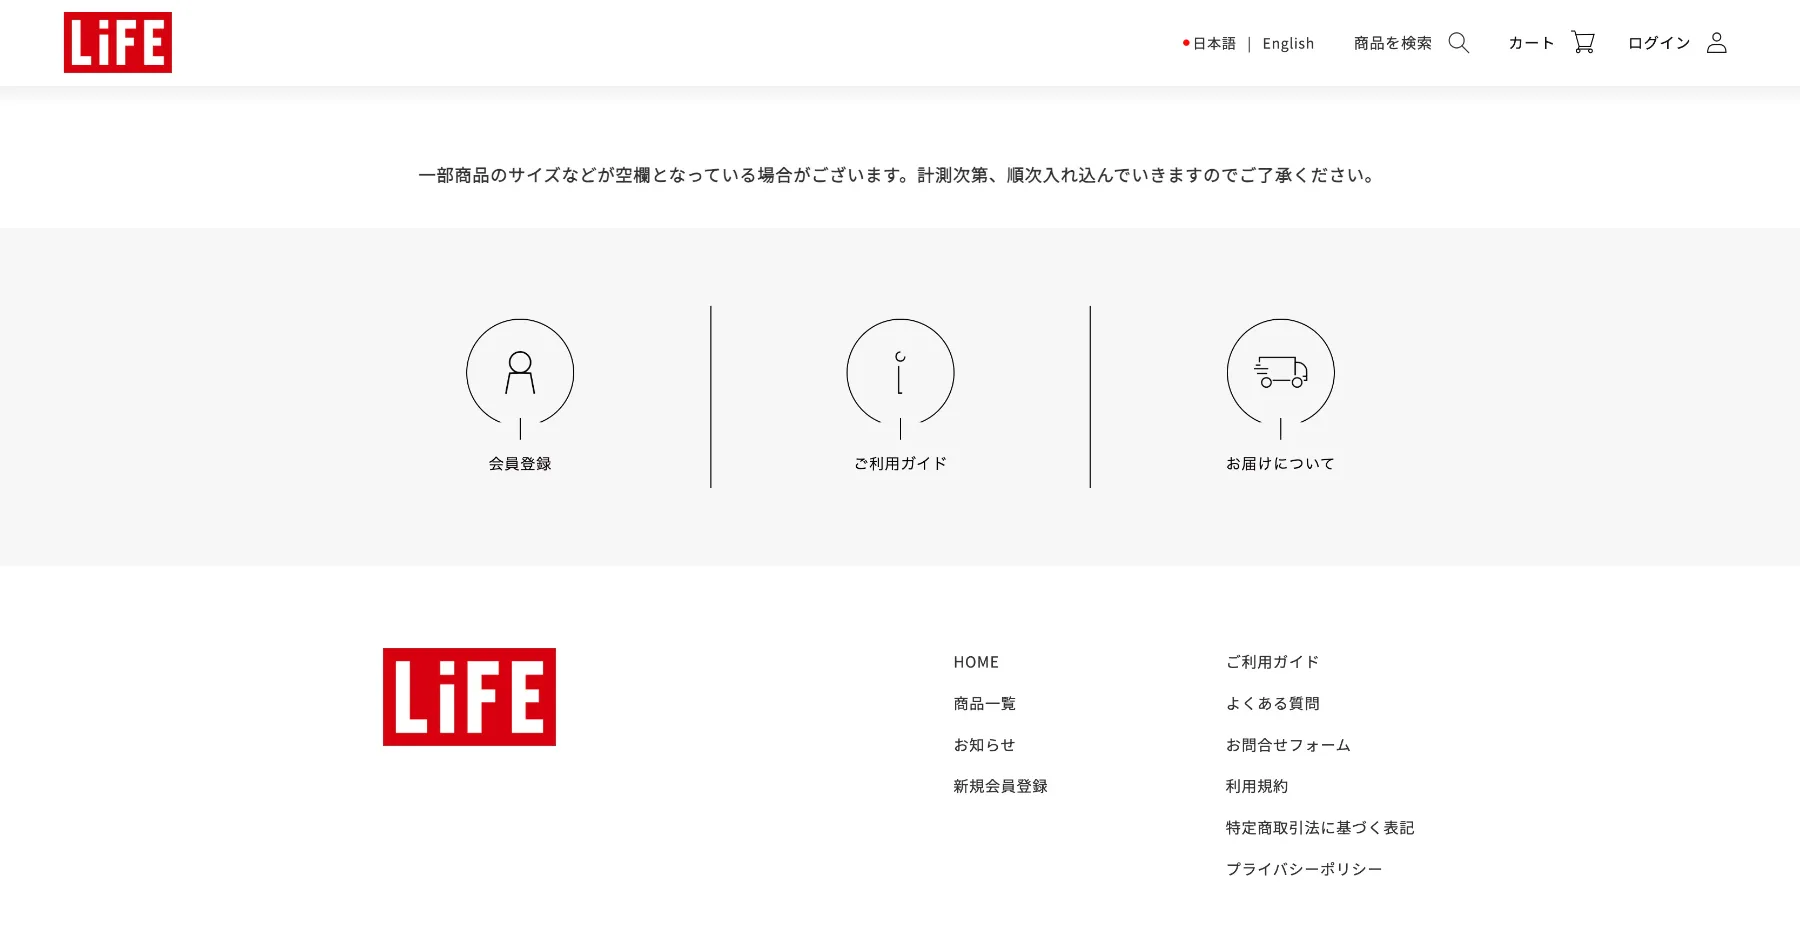
Task: Visit よくある質問 link
Action: [1273, 704]
